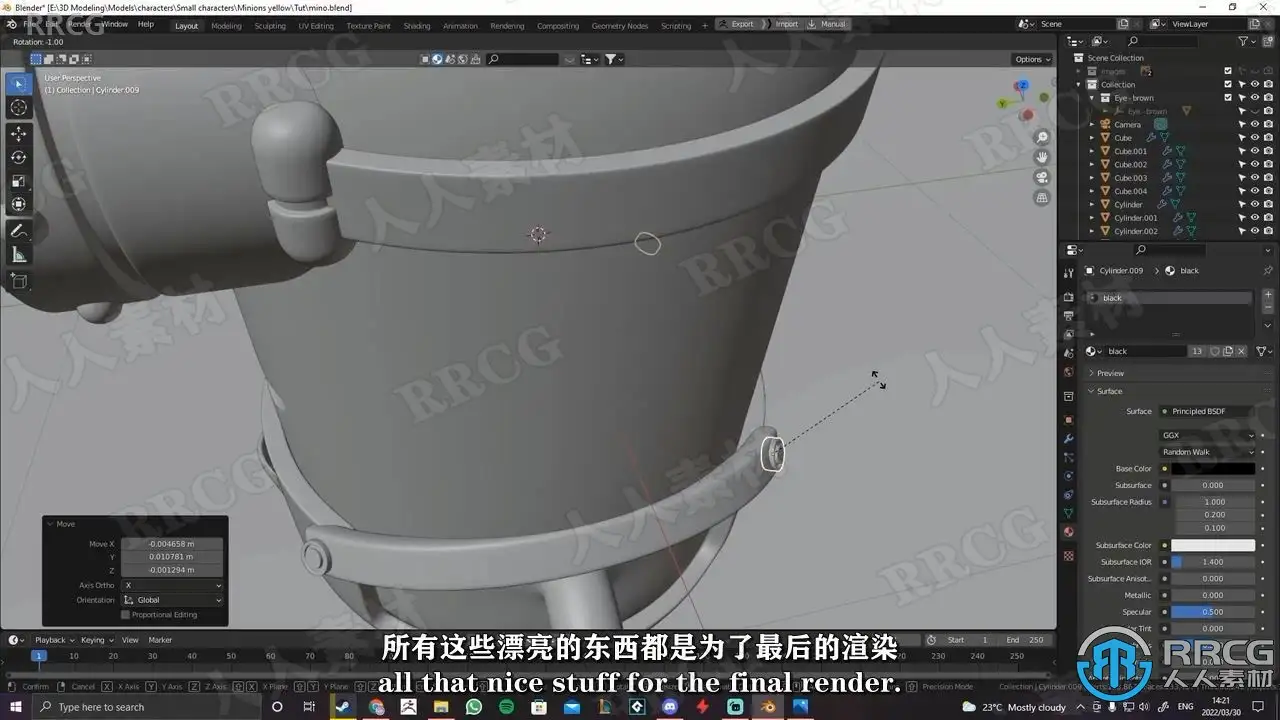Expand the Cube.002 tree item
Viewport: 1280px width, 720px height.
click(1092, 164)
